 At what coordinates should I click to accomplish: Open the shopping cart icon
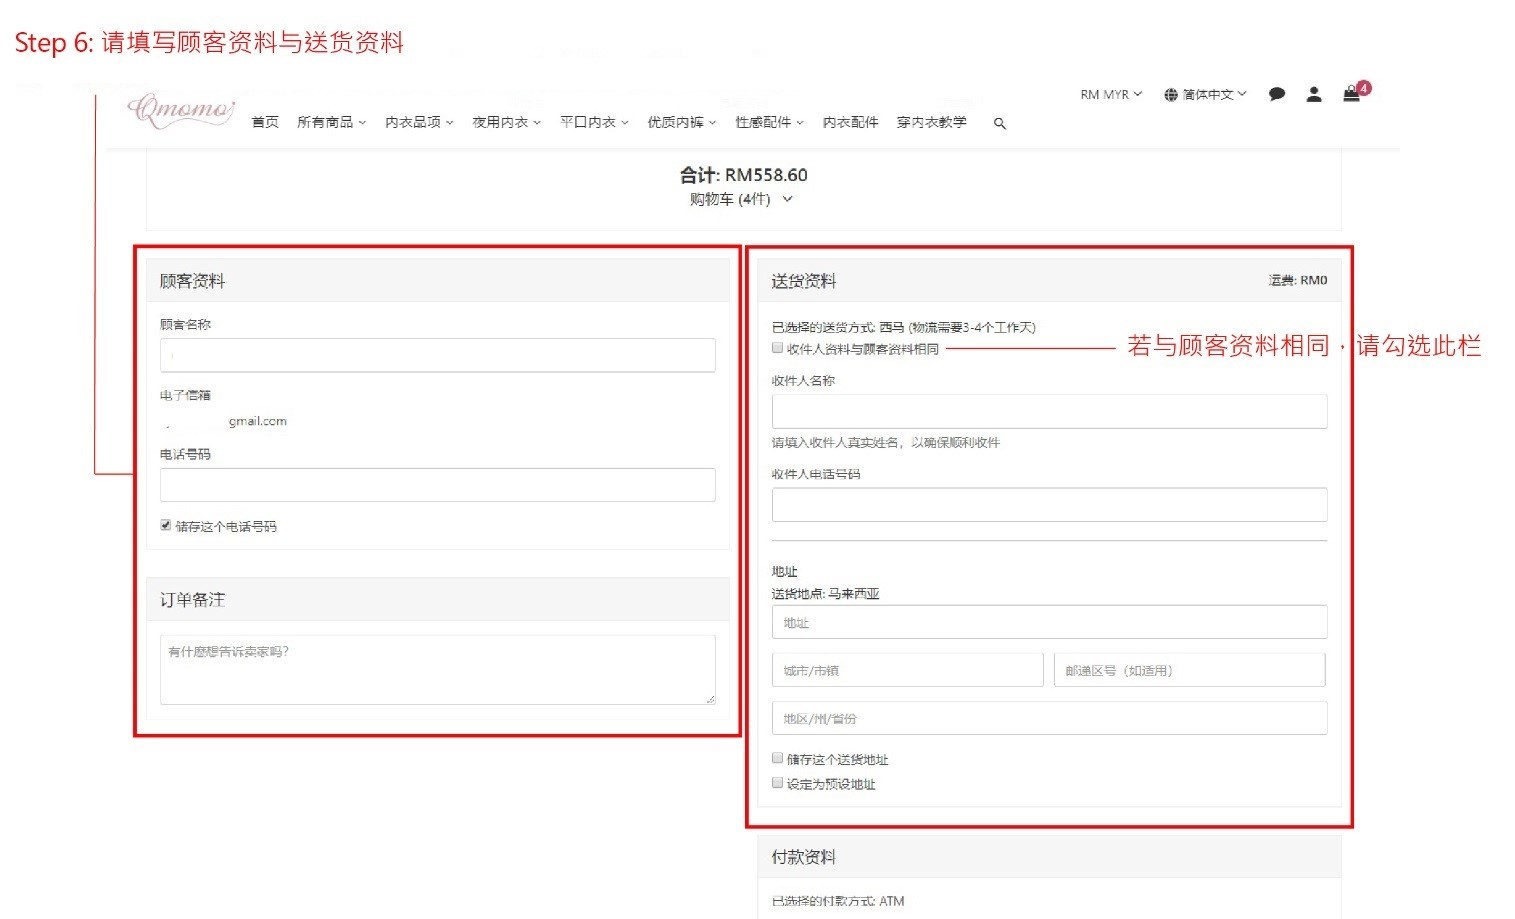(1351, 94)
